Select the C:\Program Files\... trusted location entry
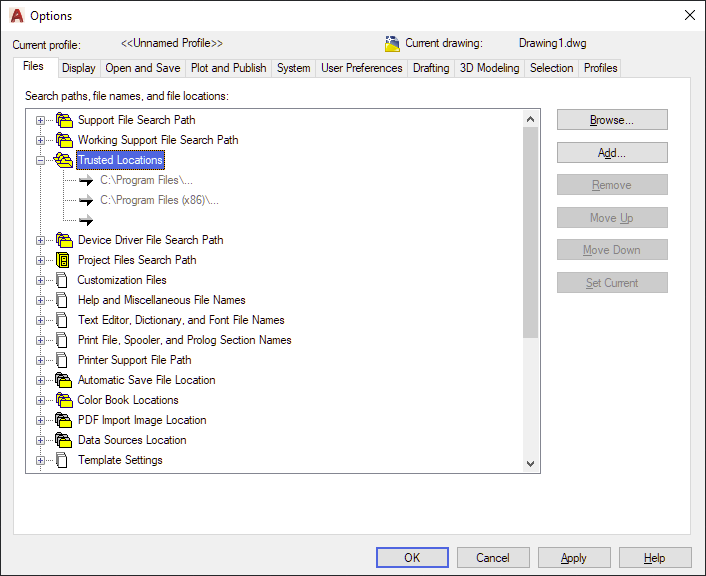This screenshot has height=576, width=706. pyautogui.click(x=146, y=180)
